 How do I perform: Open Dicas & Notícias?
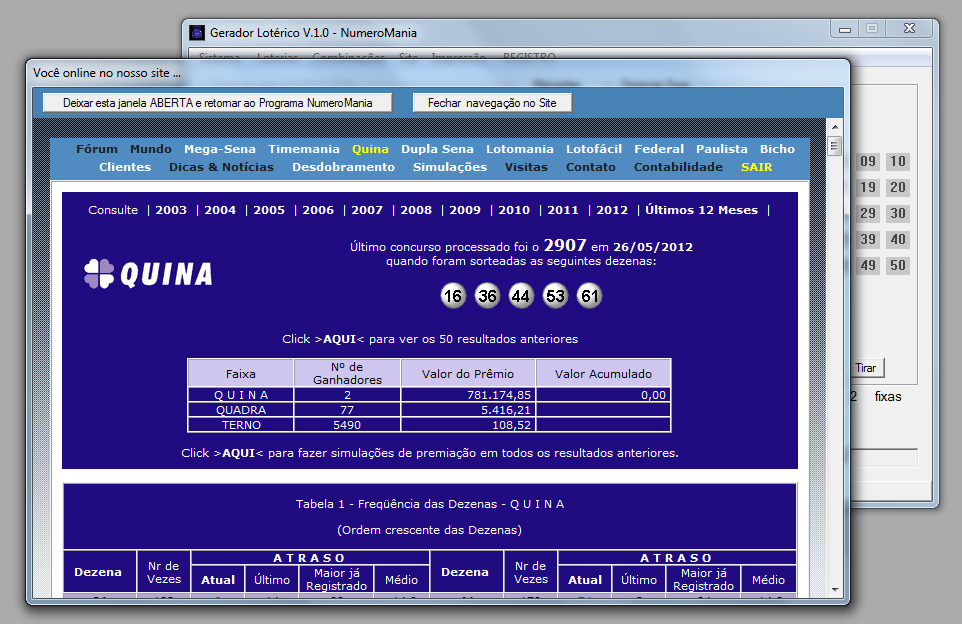[221, 167]
